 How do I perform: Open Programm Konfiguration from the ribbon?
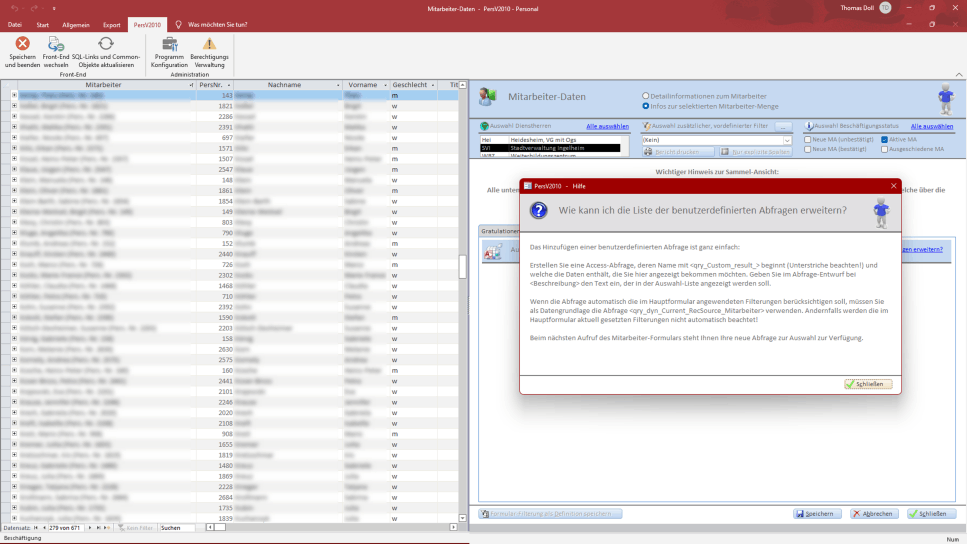tap(169, 45)
